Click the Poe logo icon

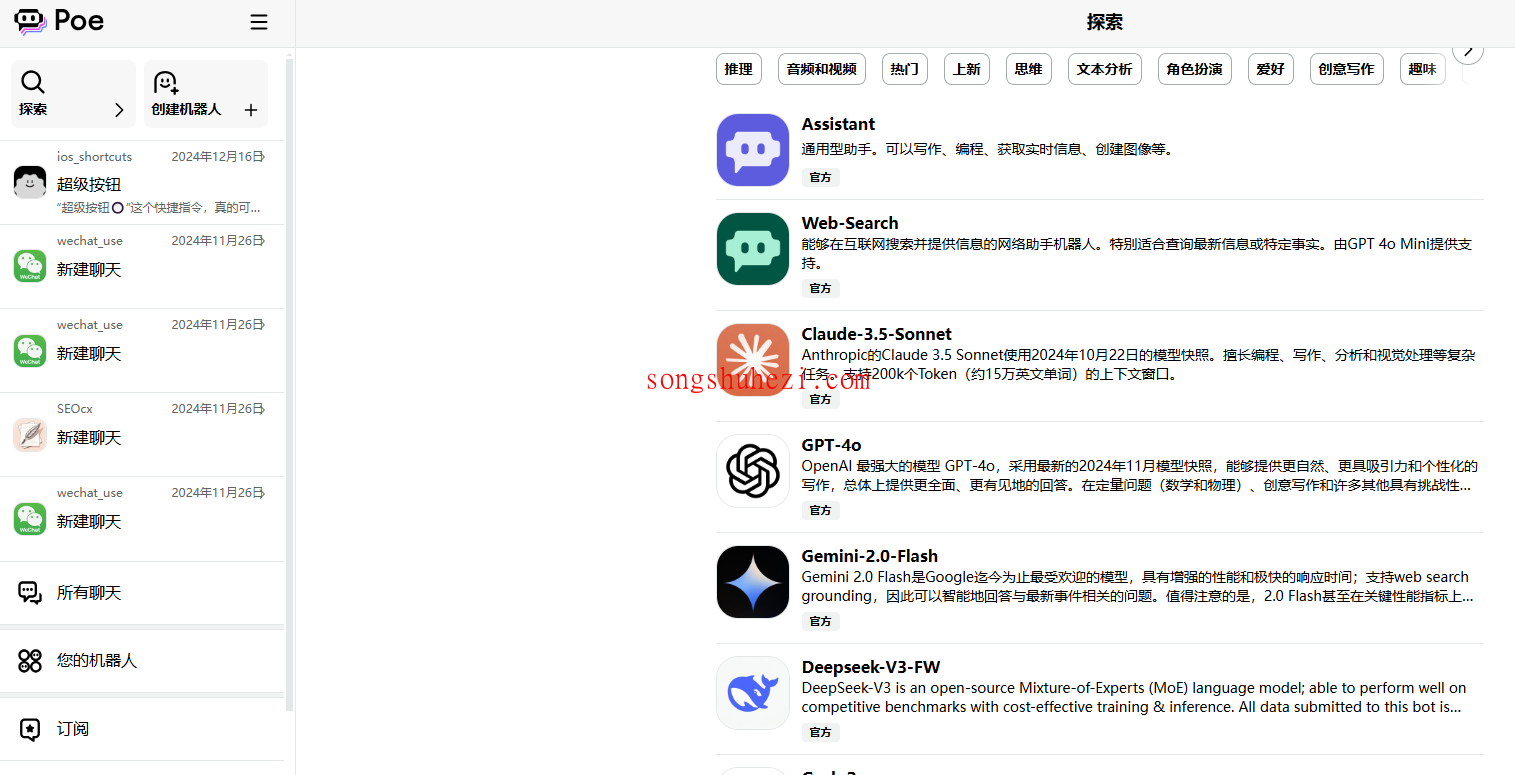pos(30,21)
